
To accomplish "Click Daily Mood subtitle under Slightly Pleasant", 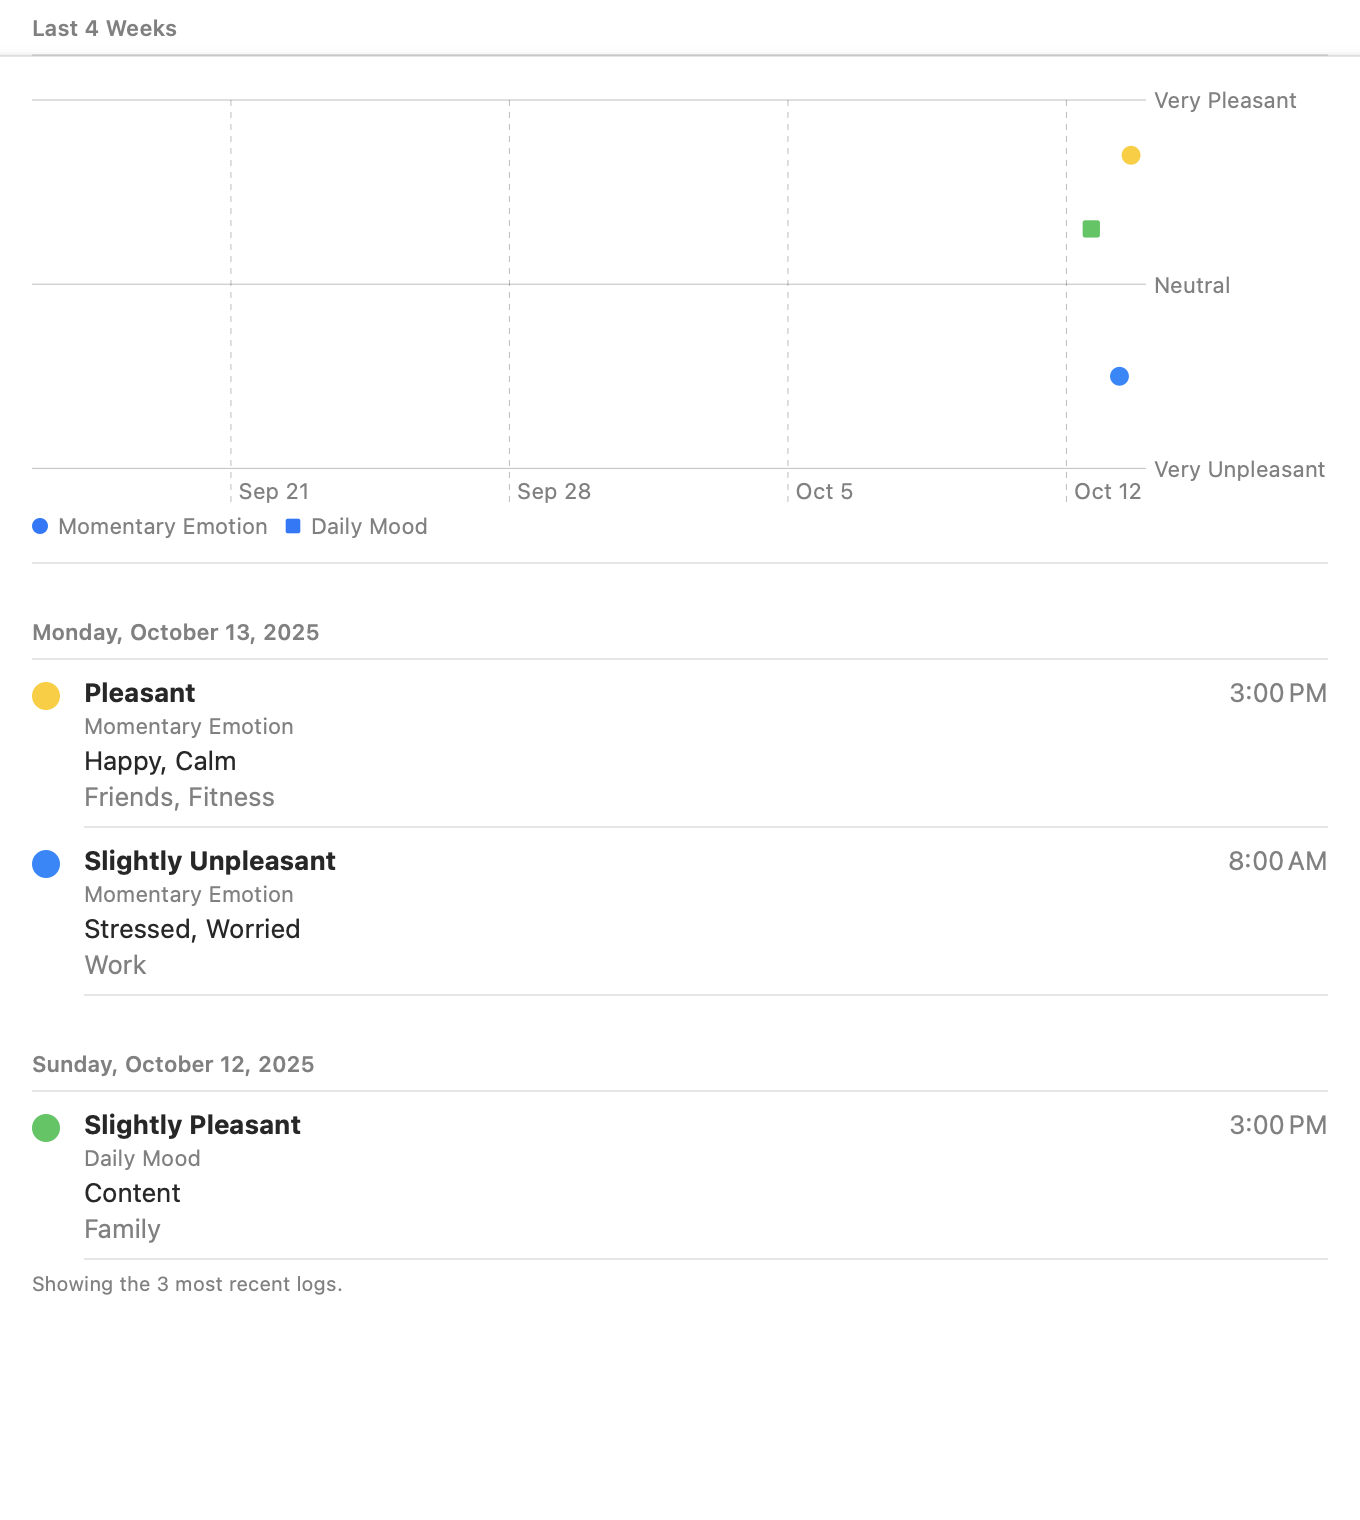I will click(142, 1158).
